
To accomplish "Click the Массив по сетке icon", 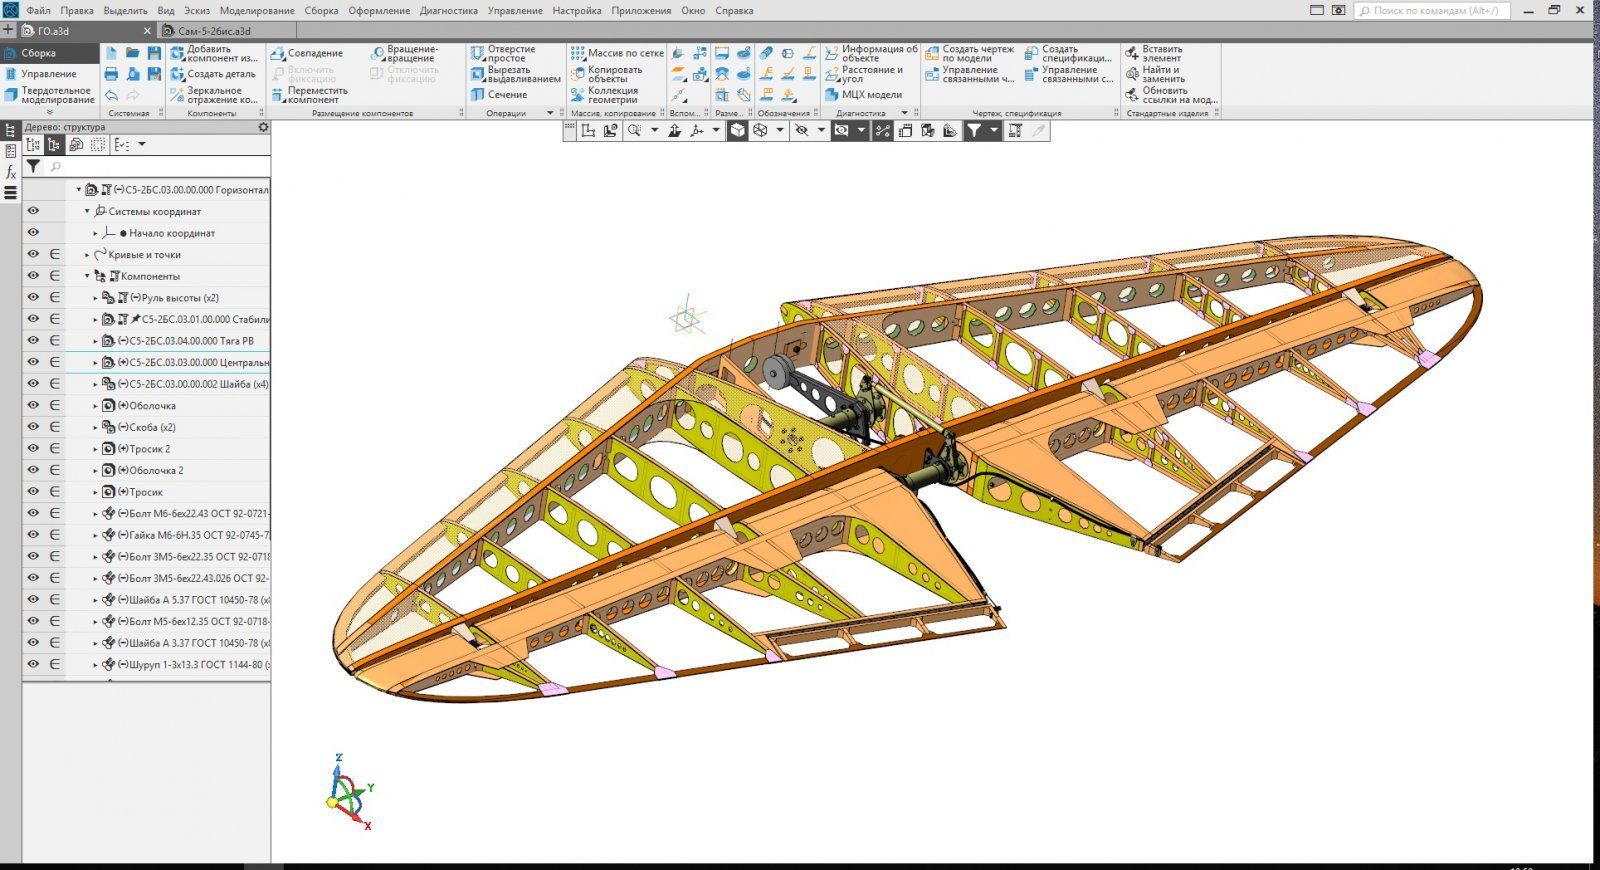I will tap(578, 53).
